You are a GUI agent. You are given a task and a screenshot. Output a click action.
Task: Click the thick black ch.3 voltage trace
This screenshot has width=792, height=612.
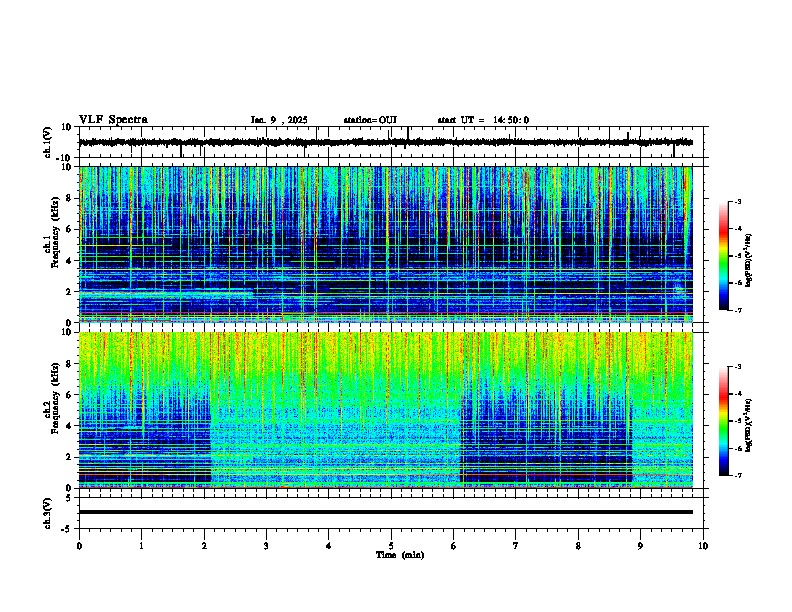click(x=386, y=512)
